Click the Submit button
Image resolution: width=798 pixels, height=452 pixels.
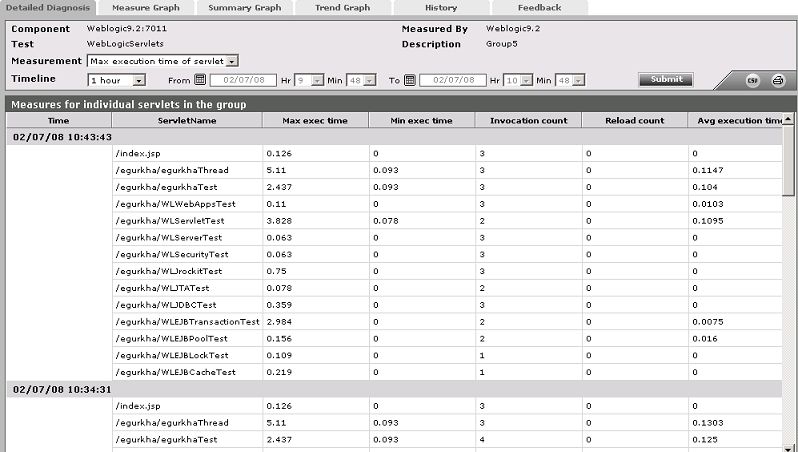point(666,79)
